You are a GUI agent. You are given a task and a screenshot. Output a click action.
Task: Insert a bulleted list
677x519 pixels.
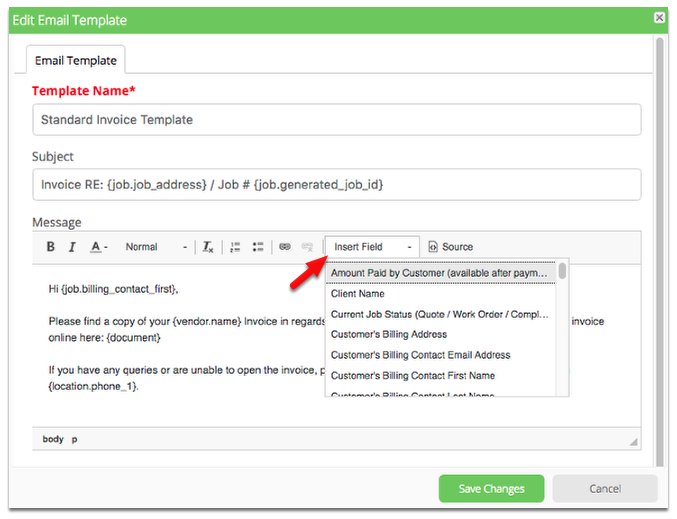click(258, 247)
